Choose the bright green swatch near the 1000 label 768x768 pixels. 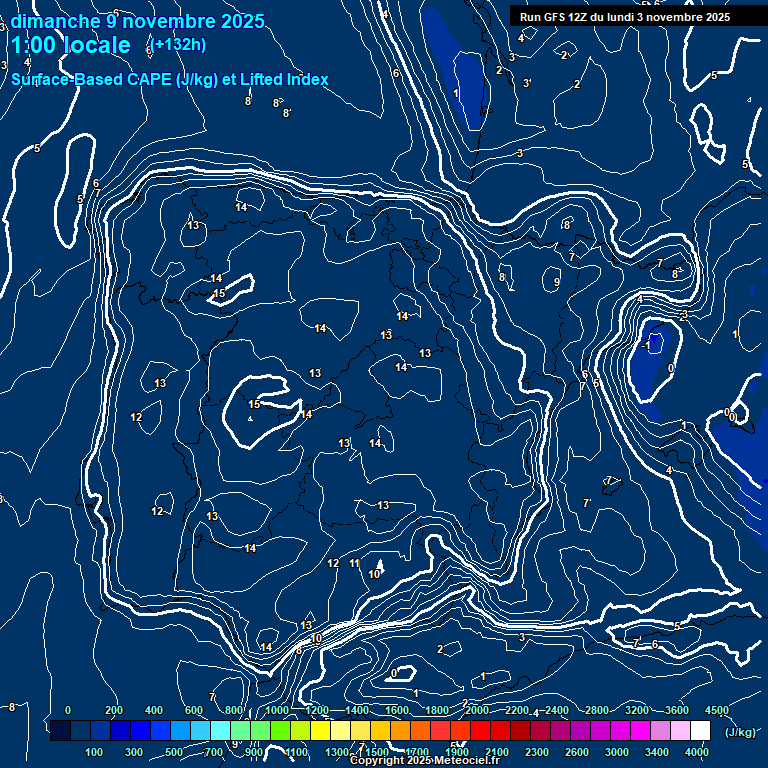(281, 731)
